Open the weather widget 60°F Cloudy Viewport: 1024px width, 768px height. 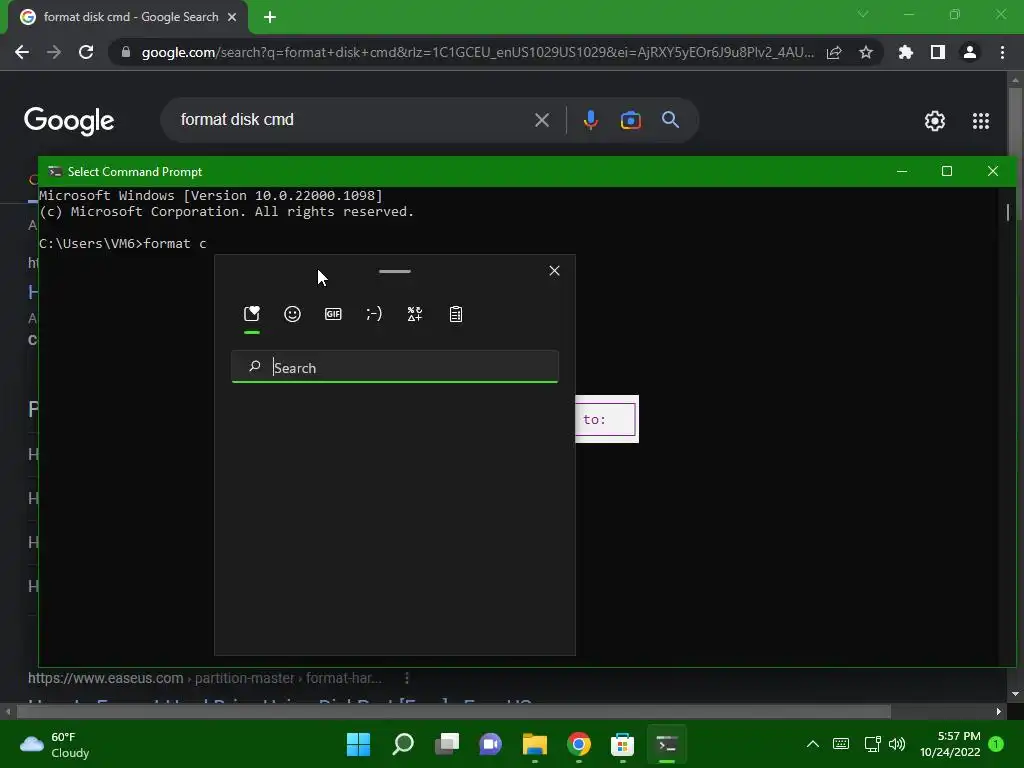click(55, 744)
